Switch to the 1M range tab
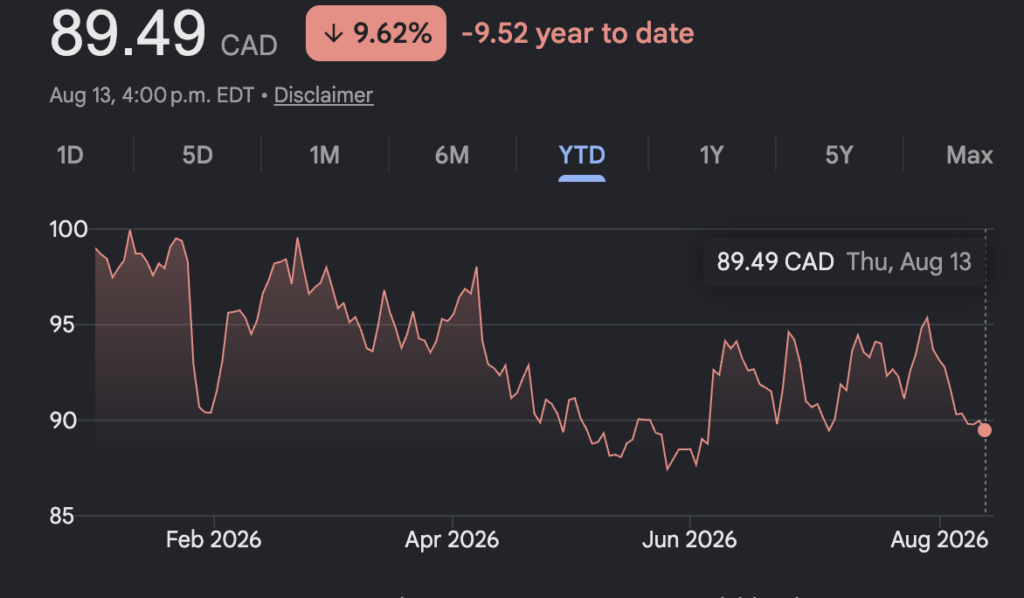The image size is (1024, 598). [x=325, y=155]
